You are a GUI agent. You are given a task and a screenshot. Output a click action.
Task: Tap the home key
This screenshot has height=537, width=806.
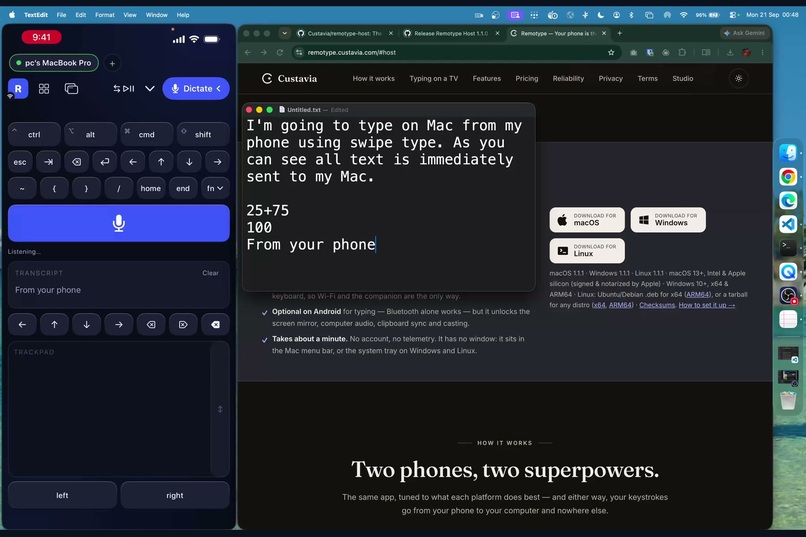tap(151, 188)
